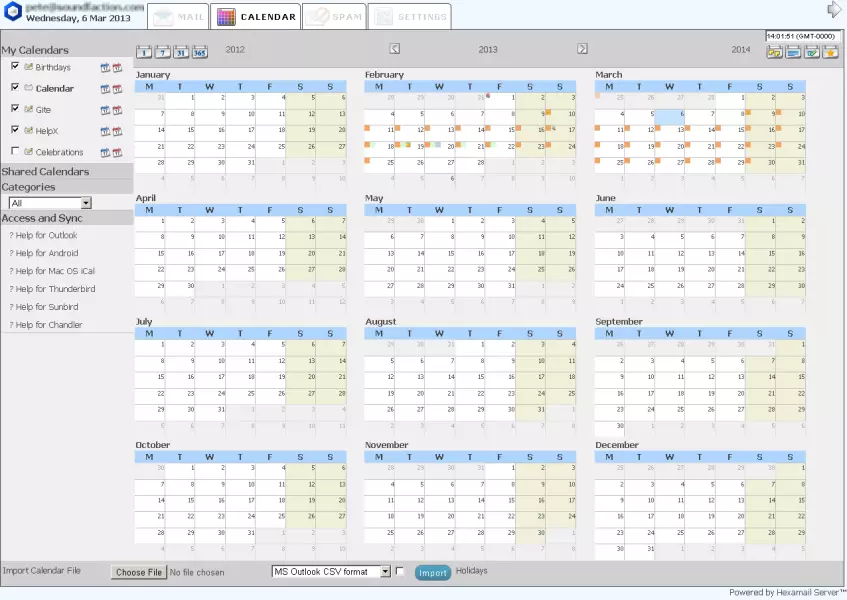The height and width of the screenshot is (600, 847).
Task: Click the logout arrow icon at top right
Action: (834, 10)
